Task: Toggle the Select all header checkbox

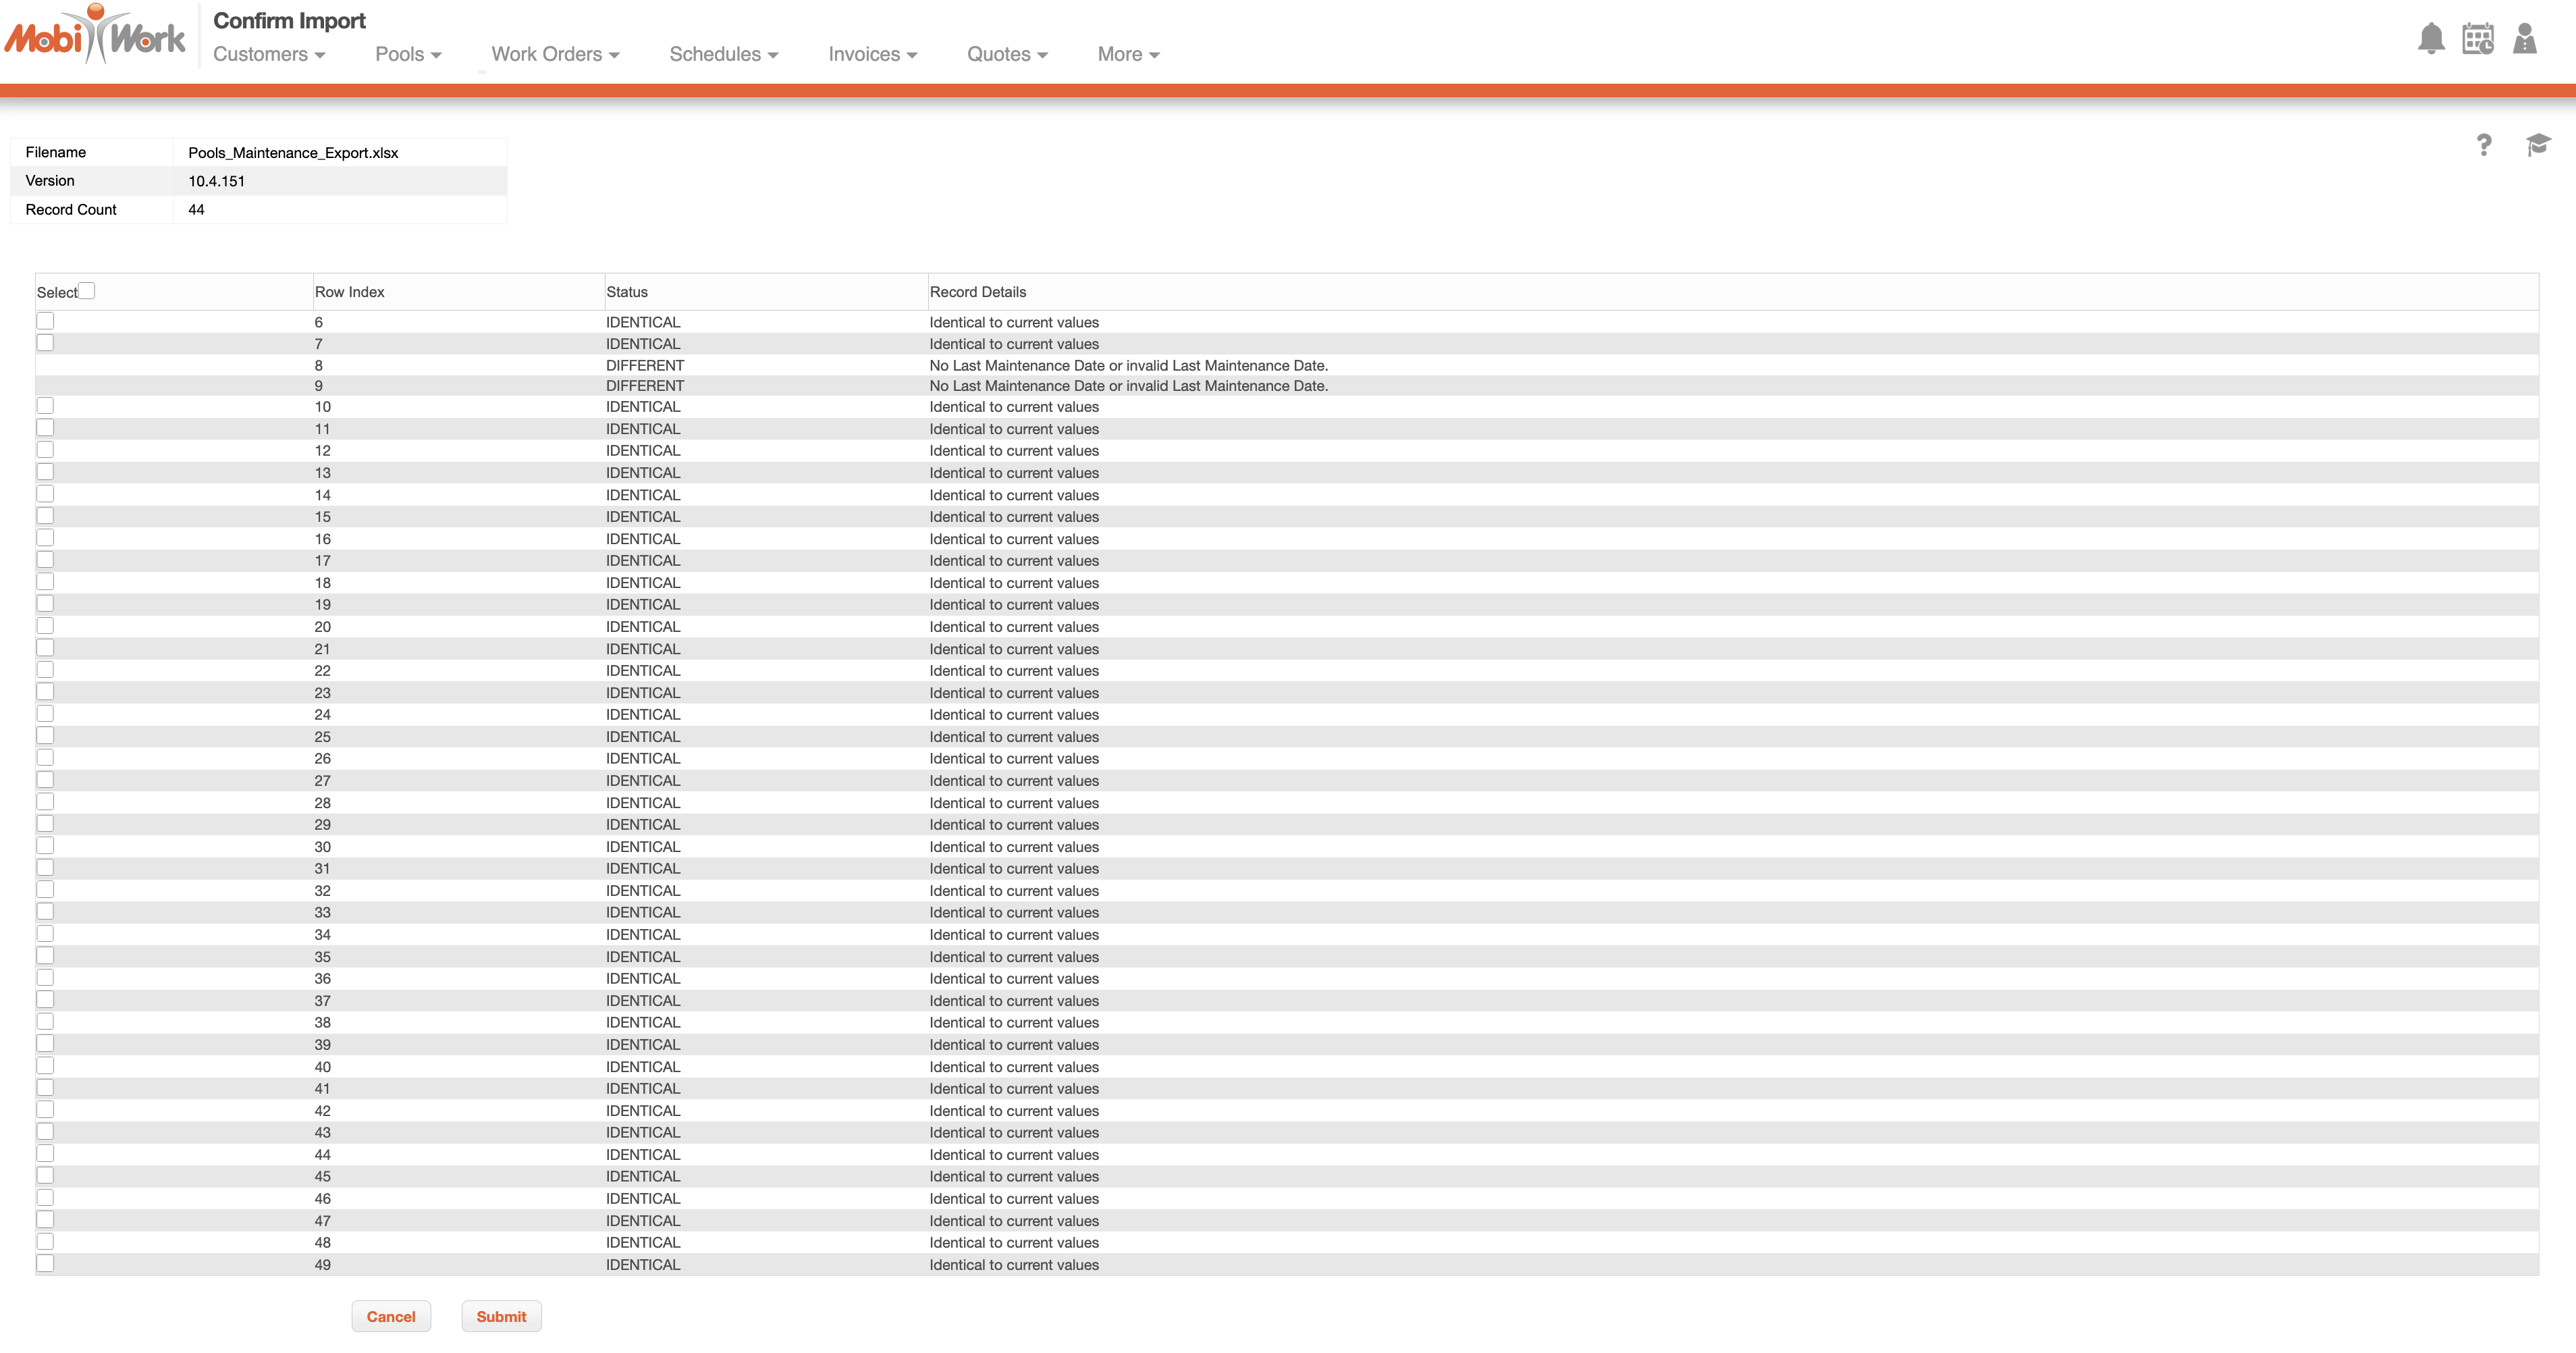Action: 87,291
